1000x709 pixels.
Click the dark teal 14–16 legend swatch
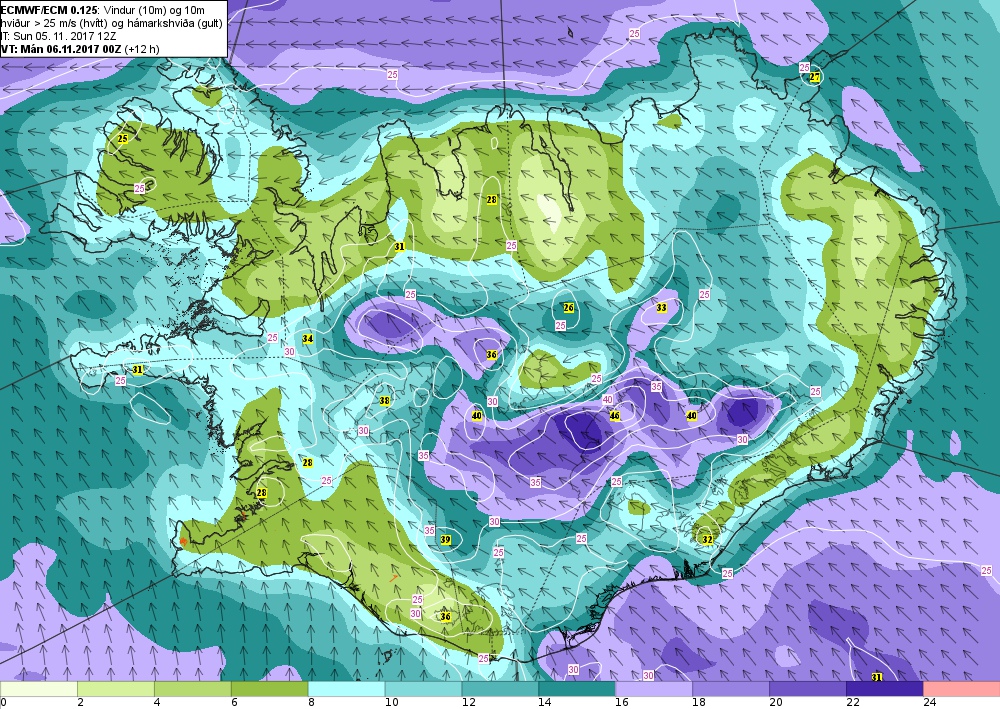click(577, 689)
